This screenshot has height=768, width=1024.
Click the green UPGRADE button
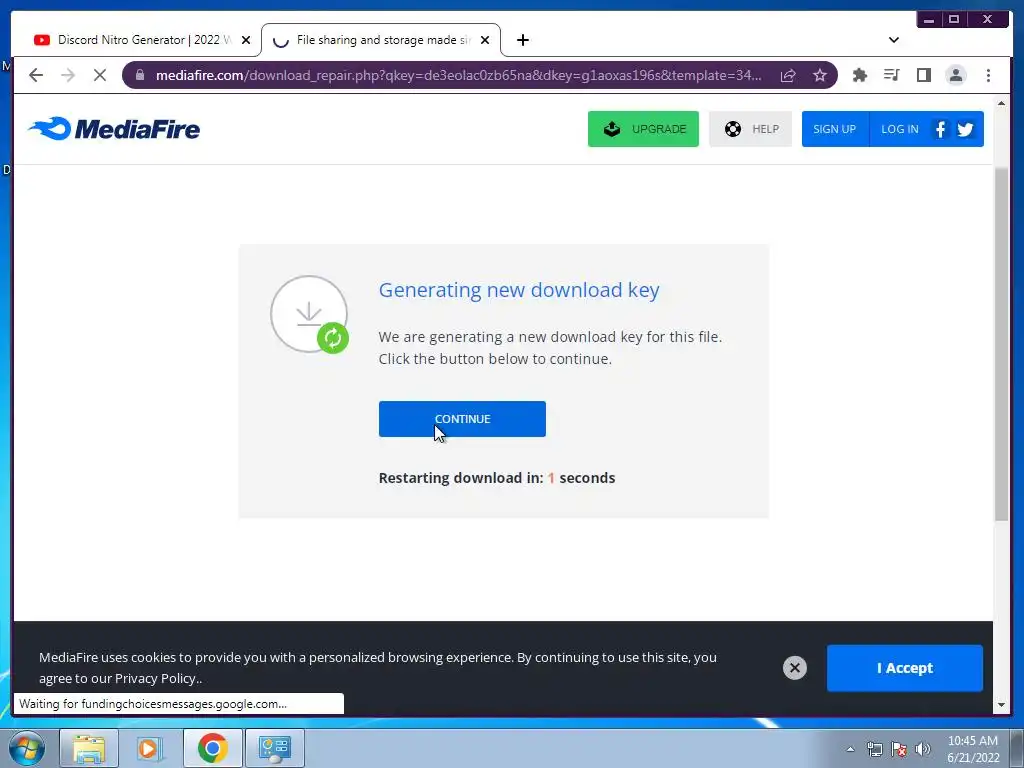643,129
